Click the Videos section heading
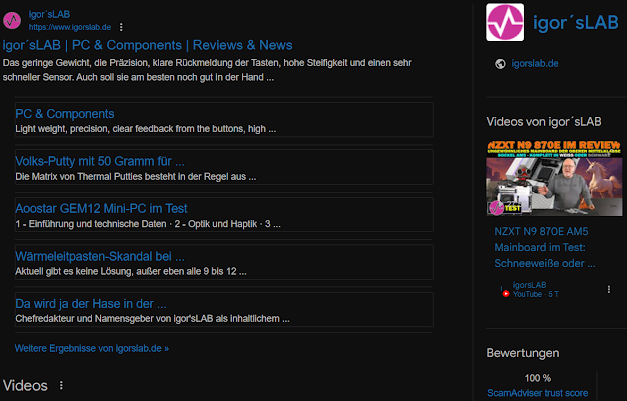The width and height of the screenshot is (627, 401). tap(25, 385)
